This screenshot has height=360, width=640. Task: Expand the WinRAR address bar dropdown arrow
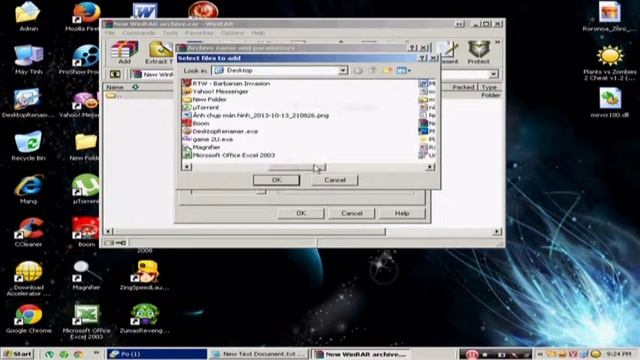point(493,74)
